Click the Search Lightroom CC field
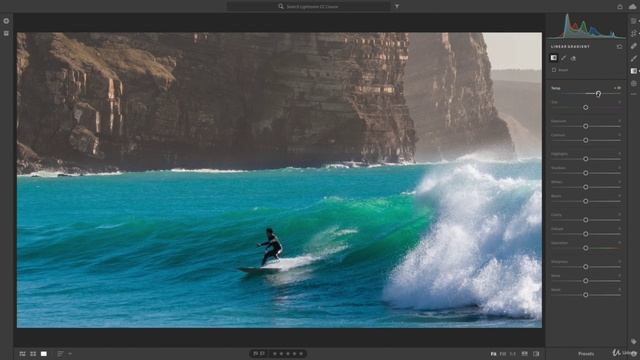Image resolution: width=640 pixels, height=360 pixels. tap(309, 7)
